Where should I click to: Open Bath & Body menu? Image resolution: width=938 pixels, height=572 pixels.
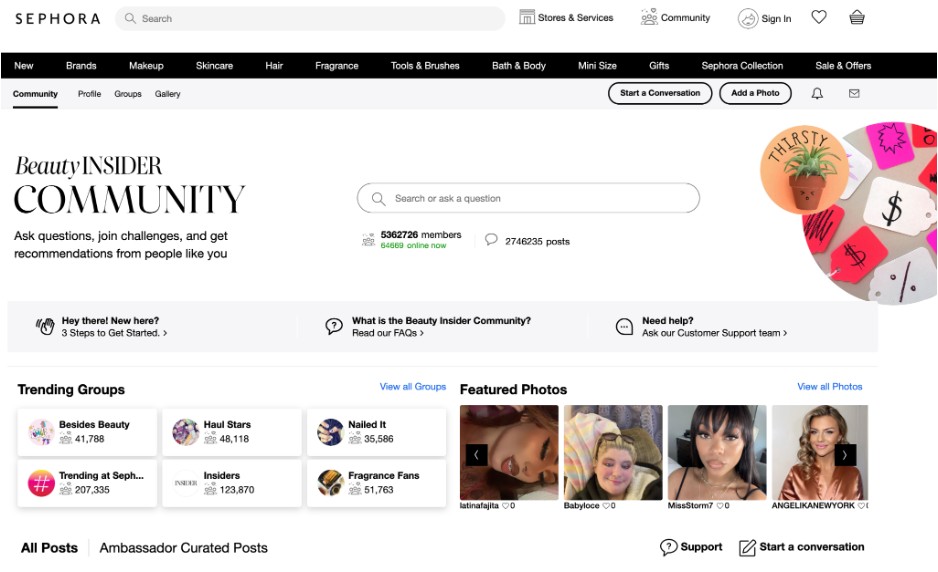point(519,66)
